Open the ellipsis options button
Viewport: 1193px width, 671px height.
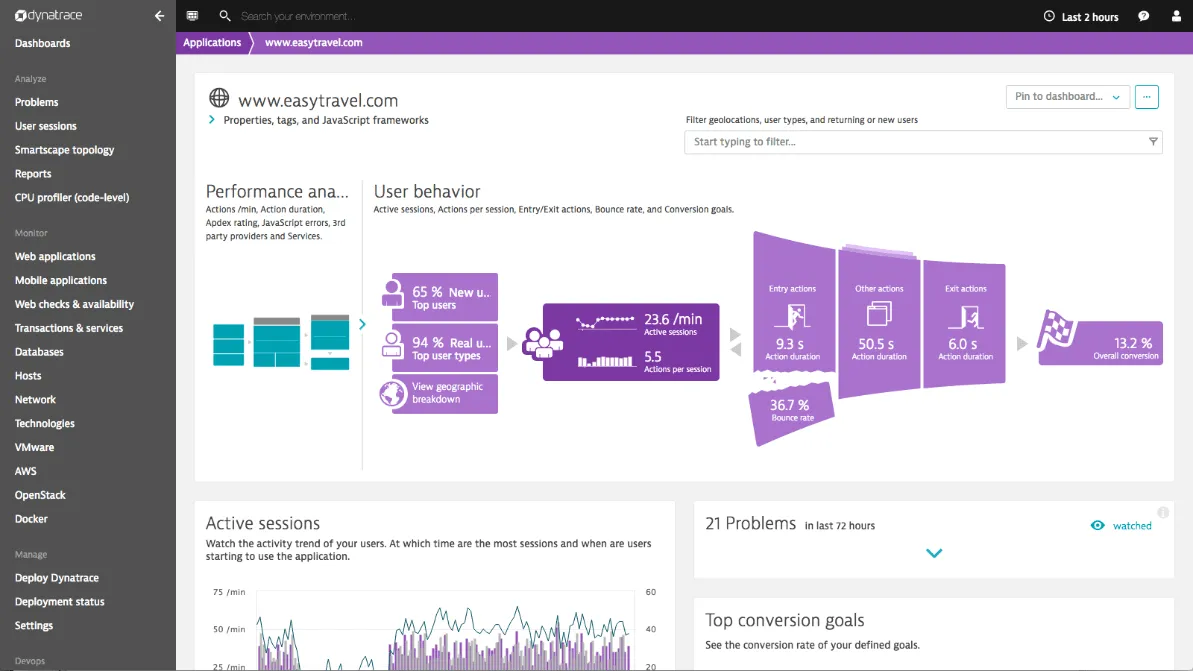pyautogui.click(x=1146, y=97)
